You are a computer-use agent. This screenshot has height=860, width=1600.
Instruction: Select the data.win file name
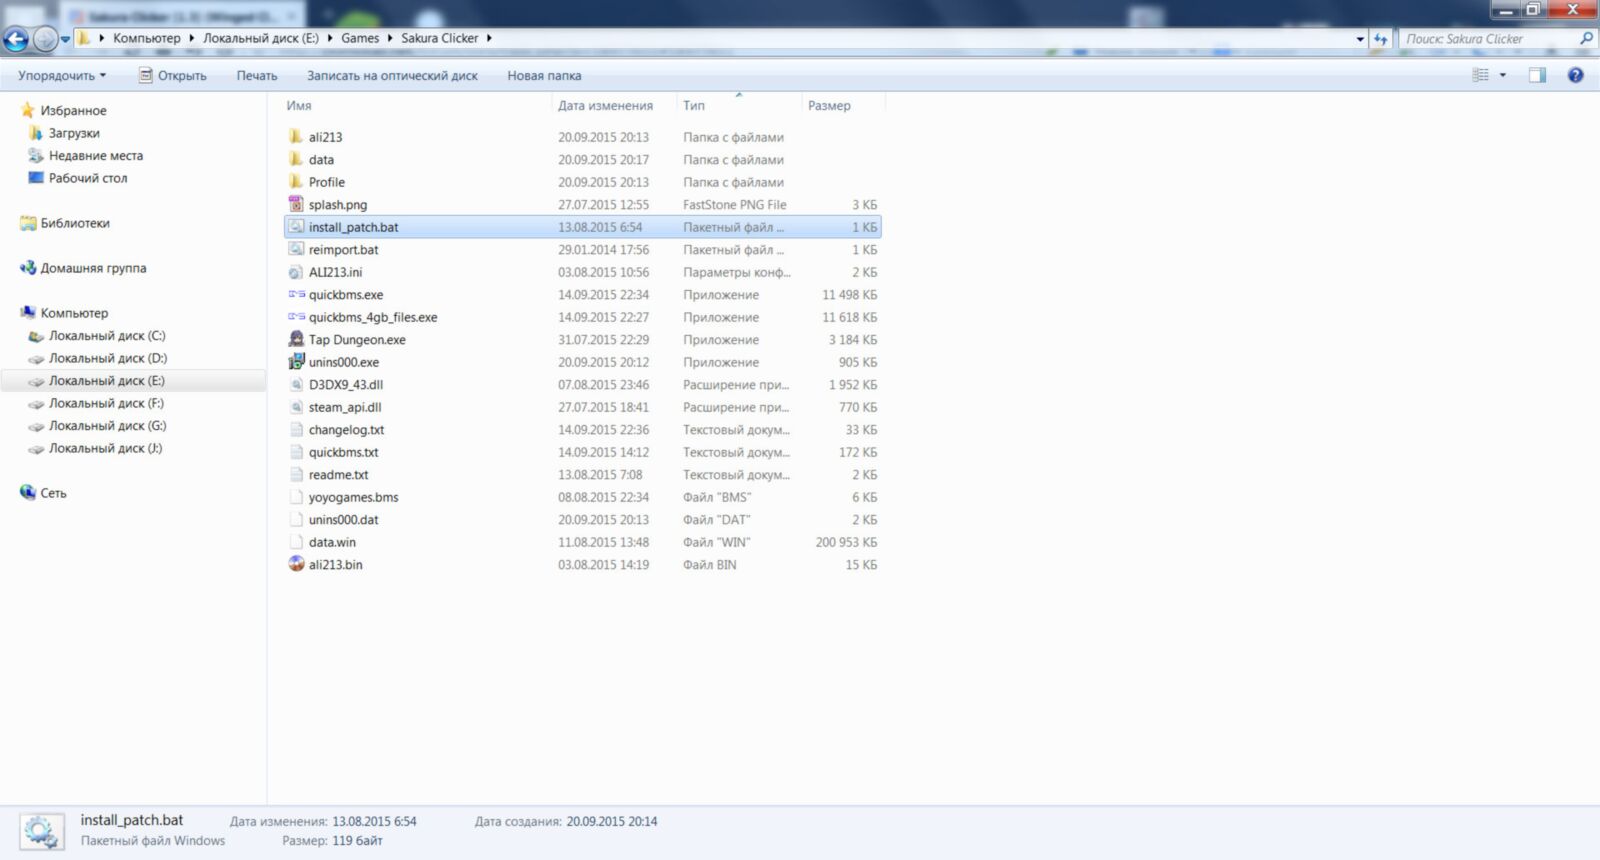pos(332,542)
